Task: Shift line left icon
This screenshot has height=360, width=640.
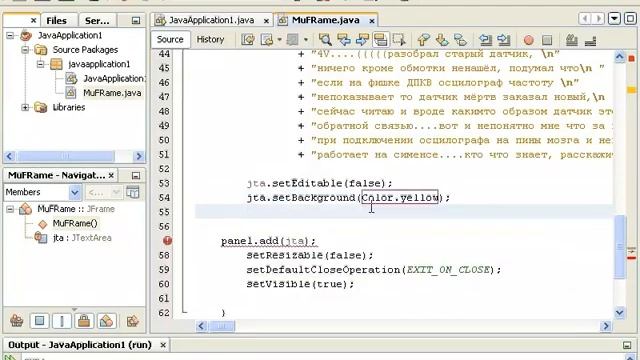Action: 485,40
